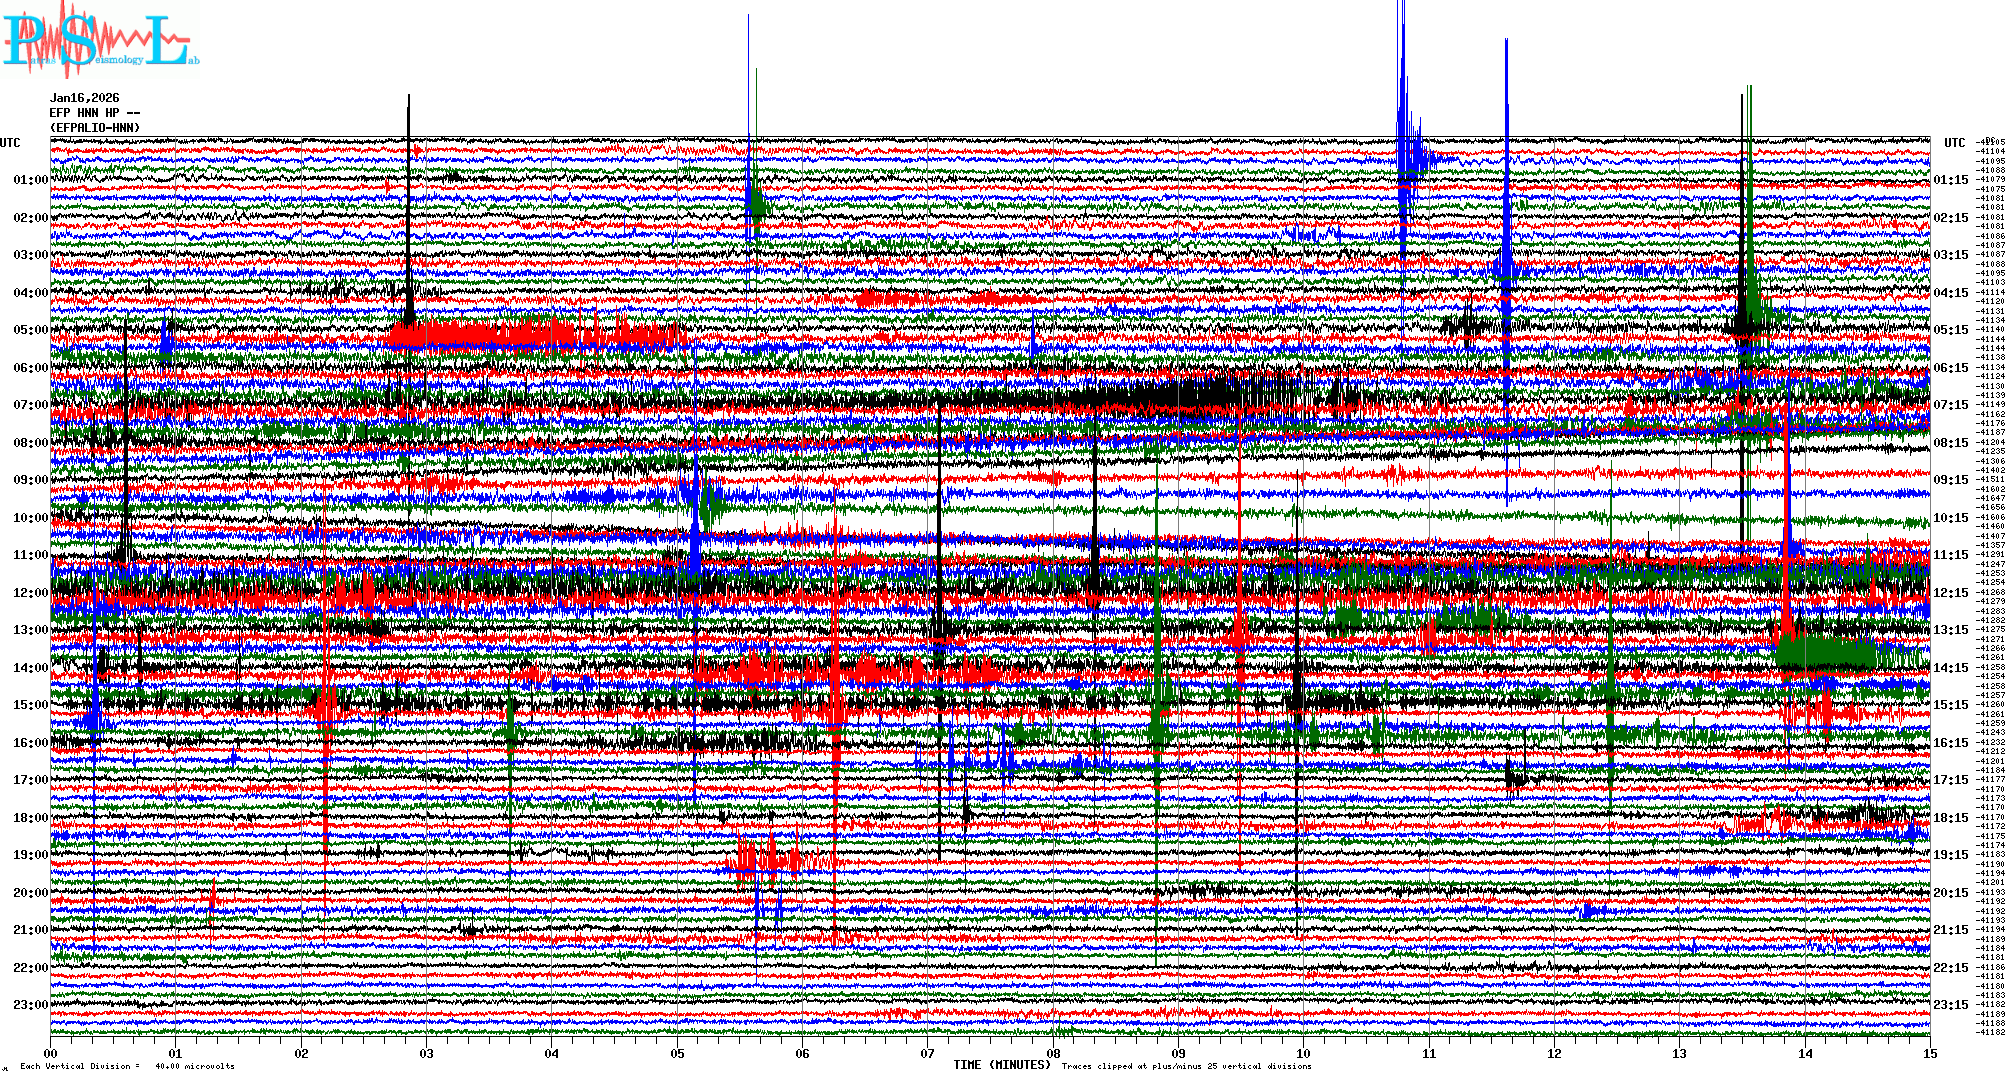
Task: Click the right-side UTC axis header
Action: [1954, 143]
